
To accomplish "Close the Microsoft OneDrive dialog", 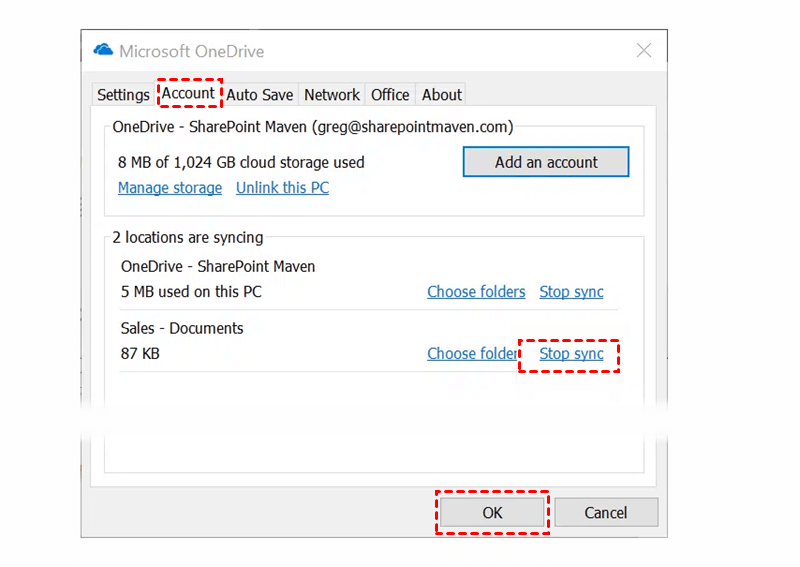I will click(644, 51).
